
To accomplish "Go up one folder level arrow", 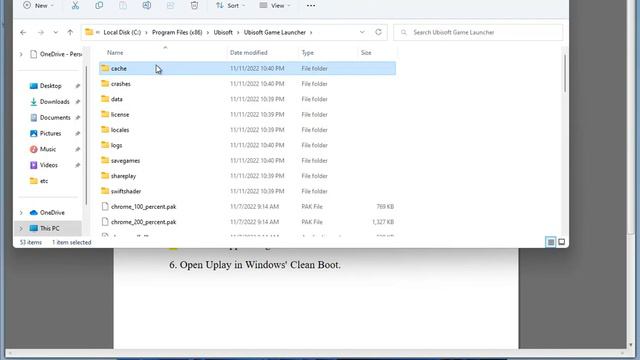I will click(x=70, y=32).
